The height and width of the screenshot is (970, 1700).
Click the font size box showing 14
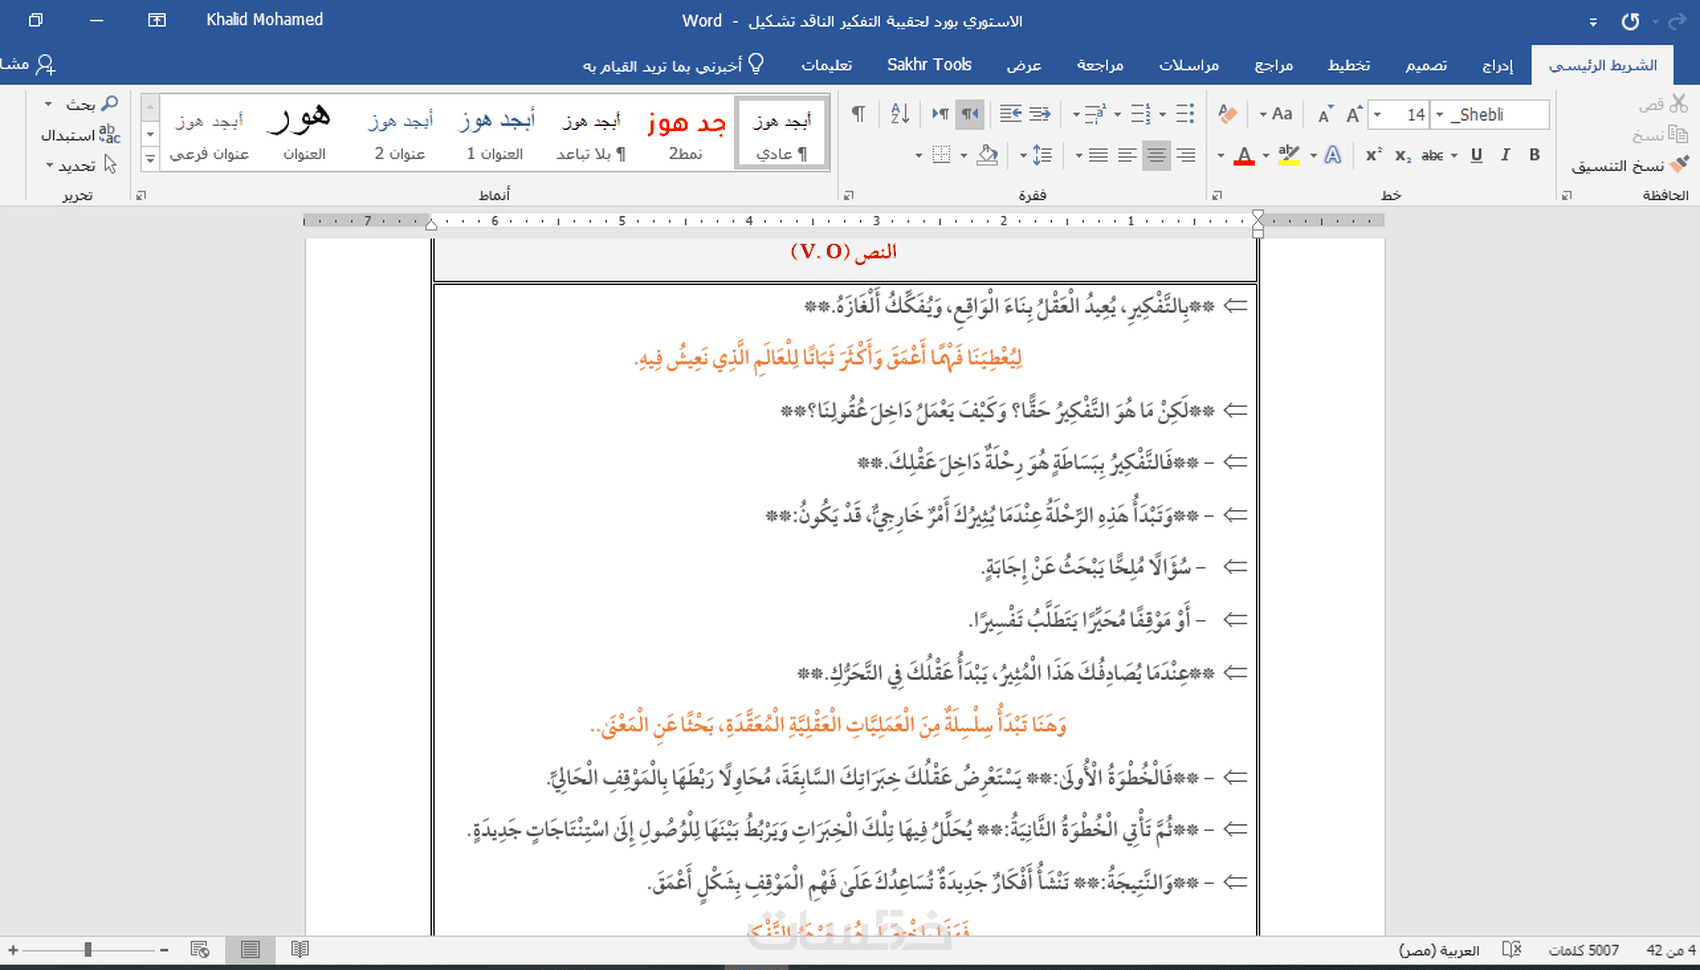(1399, 114)
